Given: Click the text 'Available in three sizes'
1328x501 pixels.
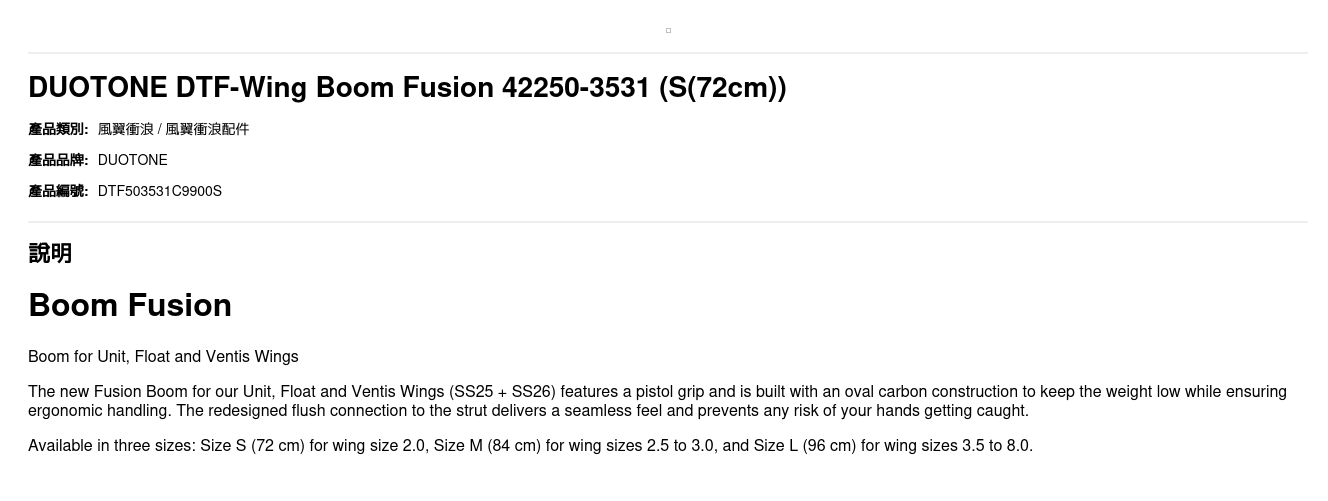Looking at the screenshot, I should coord(110,446).
